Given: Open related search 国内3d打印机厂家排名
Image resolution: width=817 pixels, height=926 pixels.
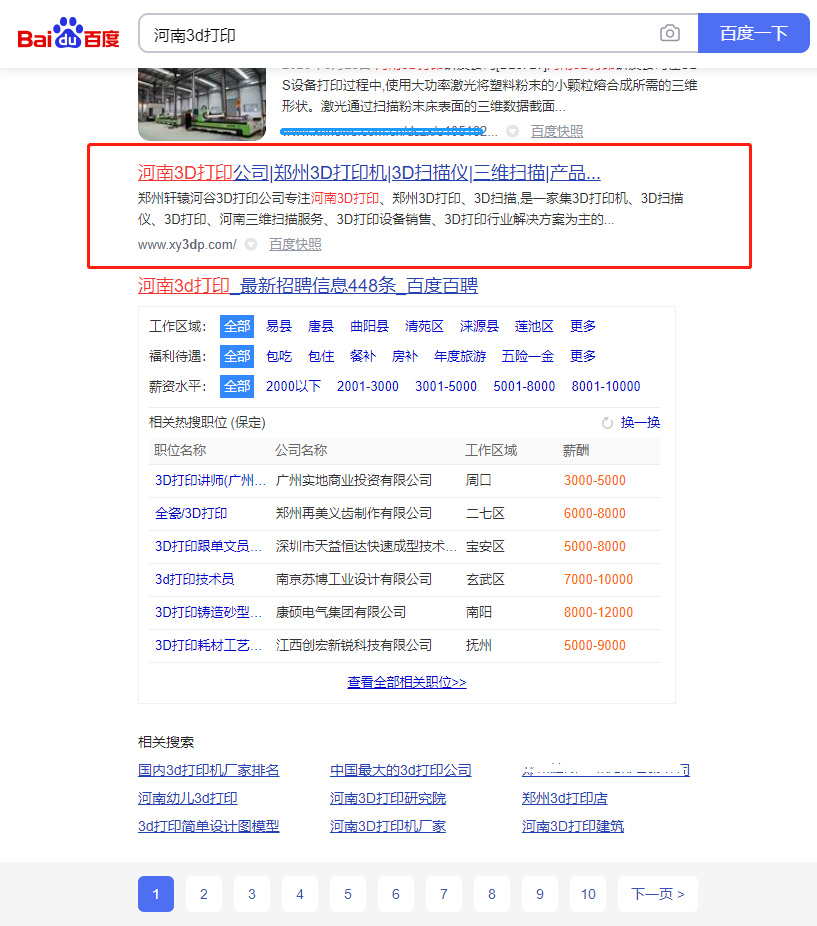Looking at the screenshot, I should click(x=209, y=770).
